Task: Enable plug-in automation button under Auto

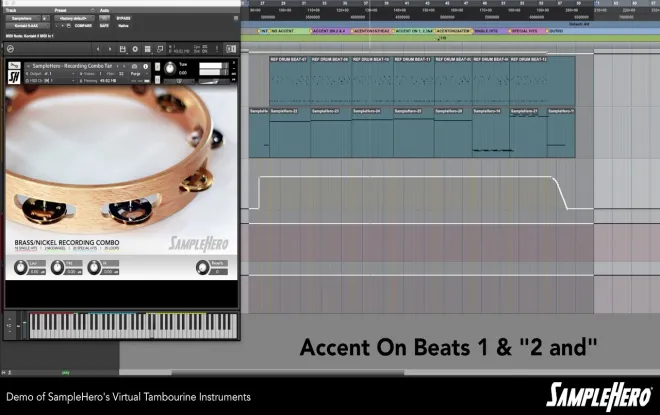Action: point(104,18)
